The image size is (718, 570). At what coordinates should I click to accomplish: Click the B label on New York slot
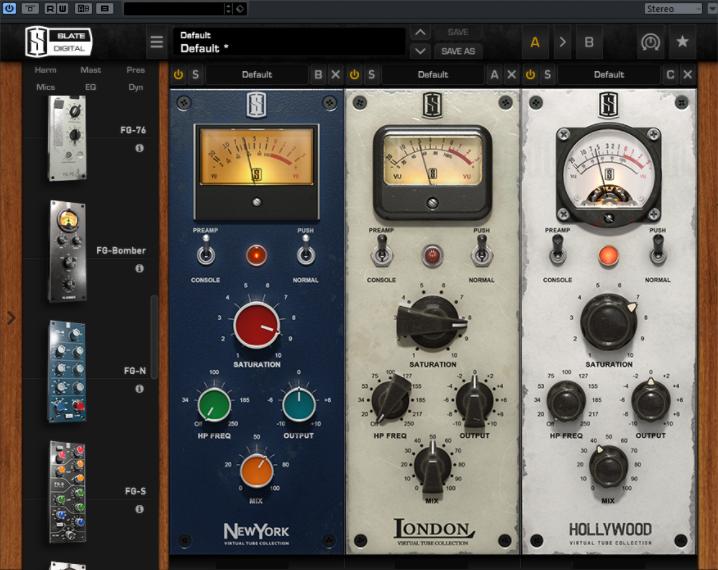click(318, 75)
